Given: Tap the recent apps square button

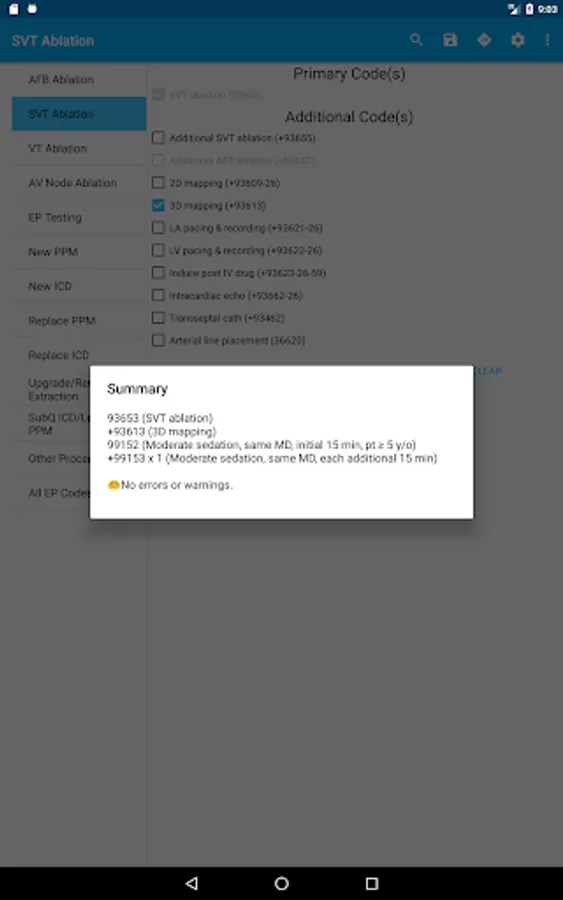Looking at the screenshot, I should point(371,883).
